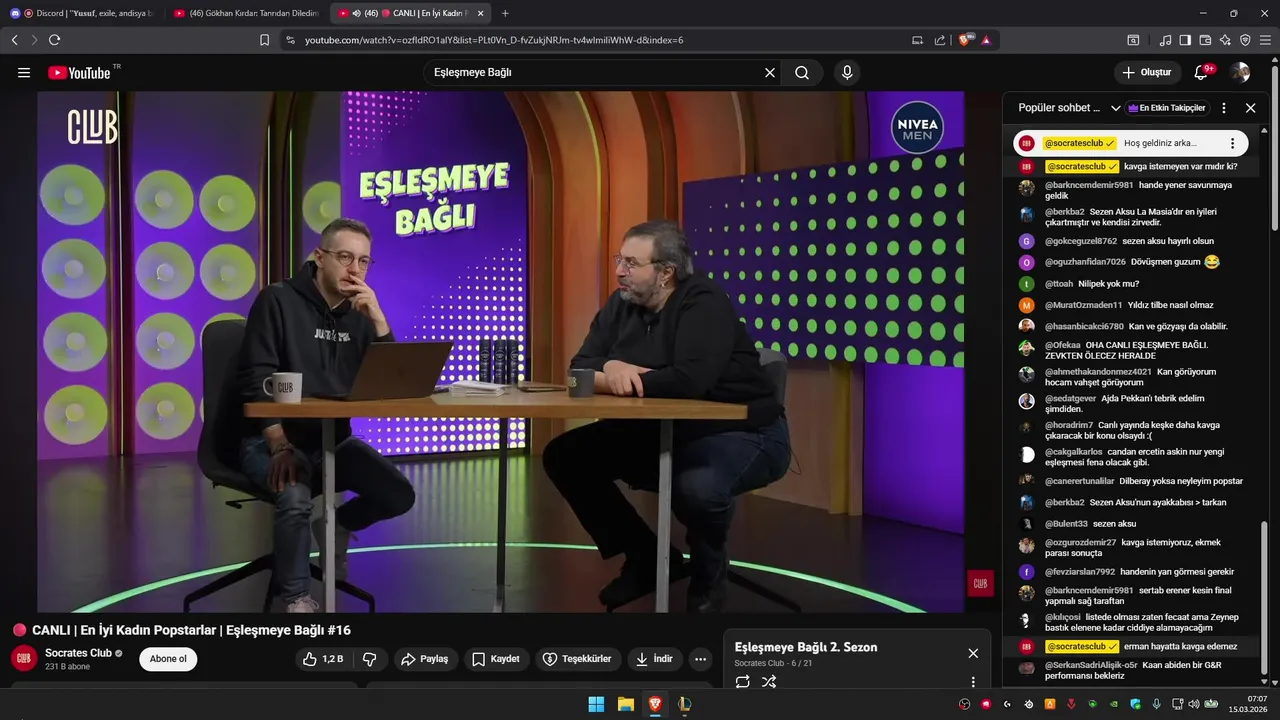
Task: Reload the current page
Action: (54, 40)
